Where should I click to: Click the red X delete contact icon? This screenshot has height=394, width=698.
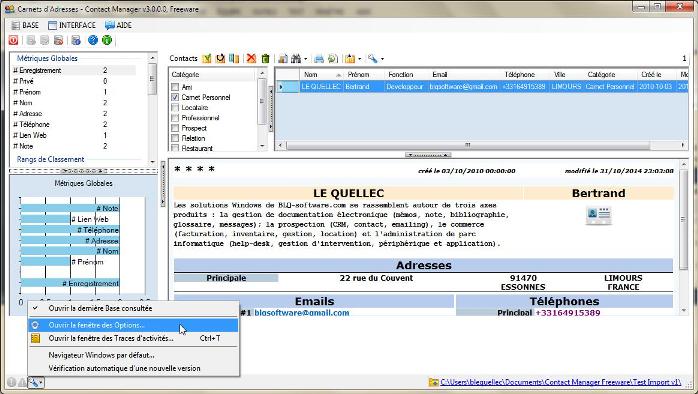252,58
